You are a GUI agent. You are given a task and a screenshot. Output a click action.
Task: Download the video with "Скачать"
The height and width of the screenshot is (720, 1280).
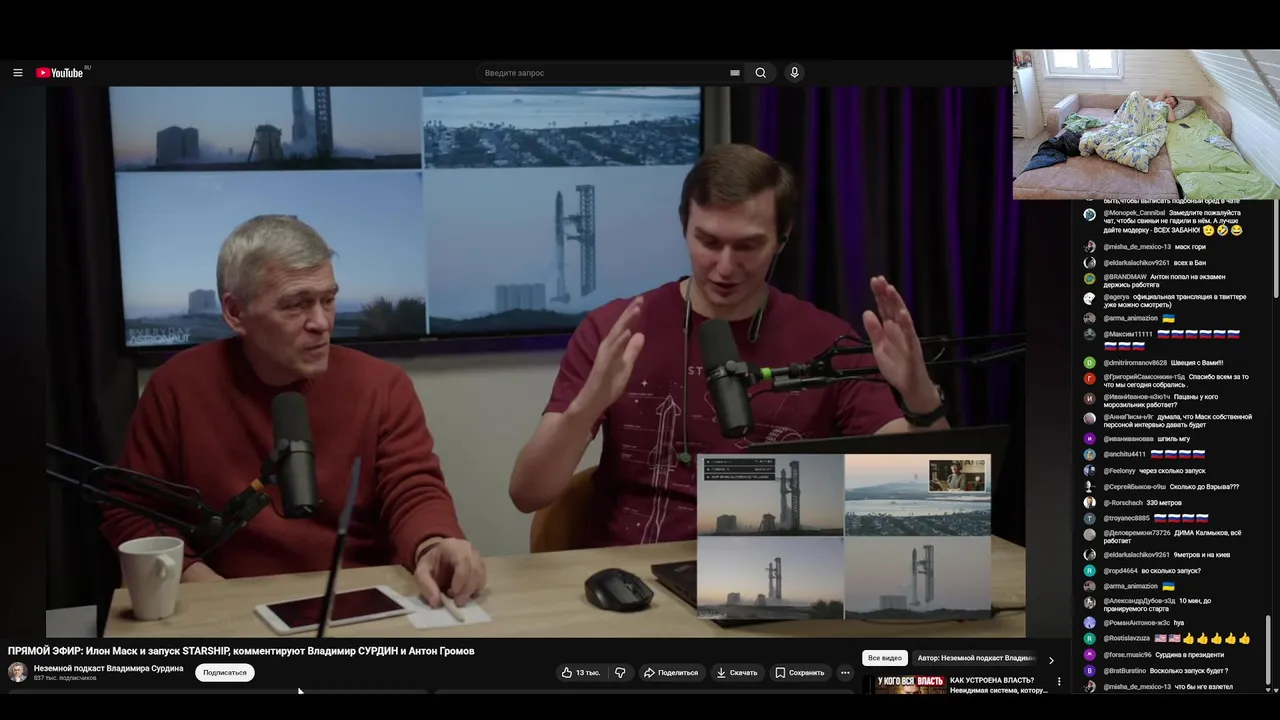point(737,673)
